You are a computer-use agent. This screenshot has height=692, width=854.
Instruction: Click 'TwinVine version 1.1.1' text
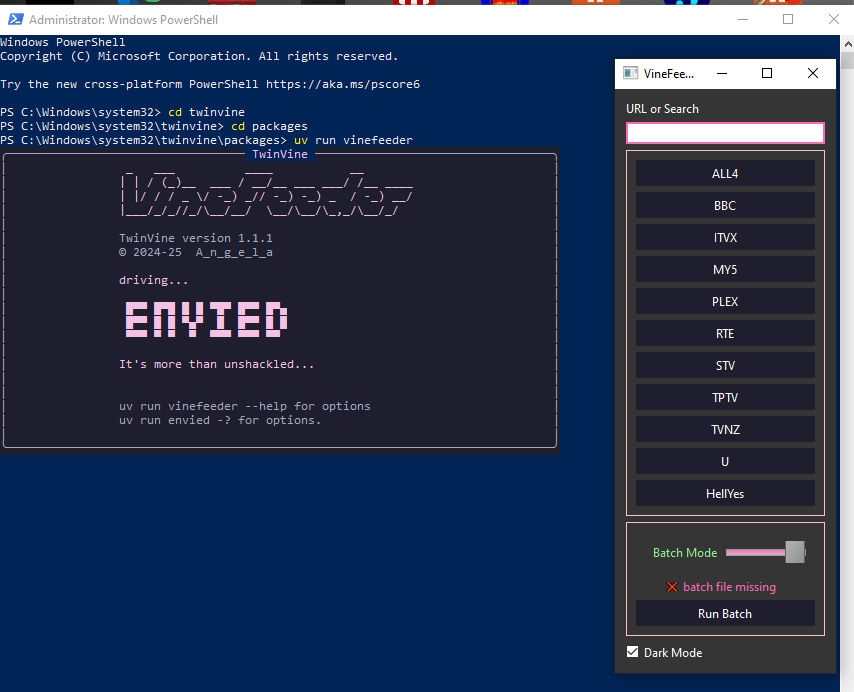click(x=196, y=238)
